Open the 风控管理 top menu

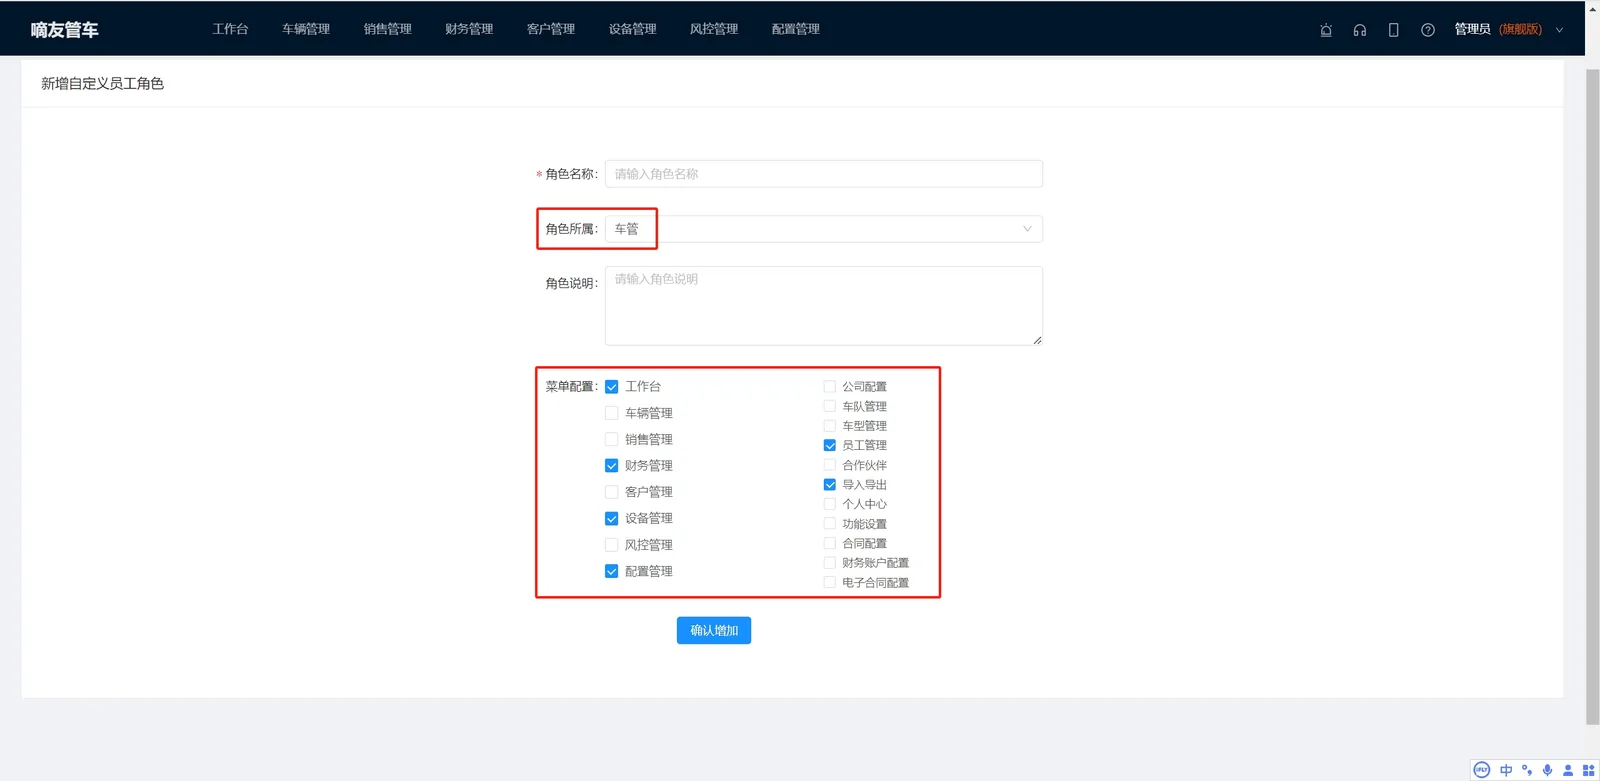pos(714,29)
